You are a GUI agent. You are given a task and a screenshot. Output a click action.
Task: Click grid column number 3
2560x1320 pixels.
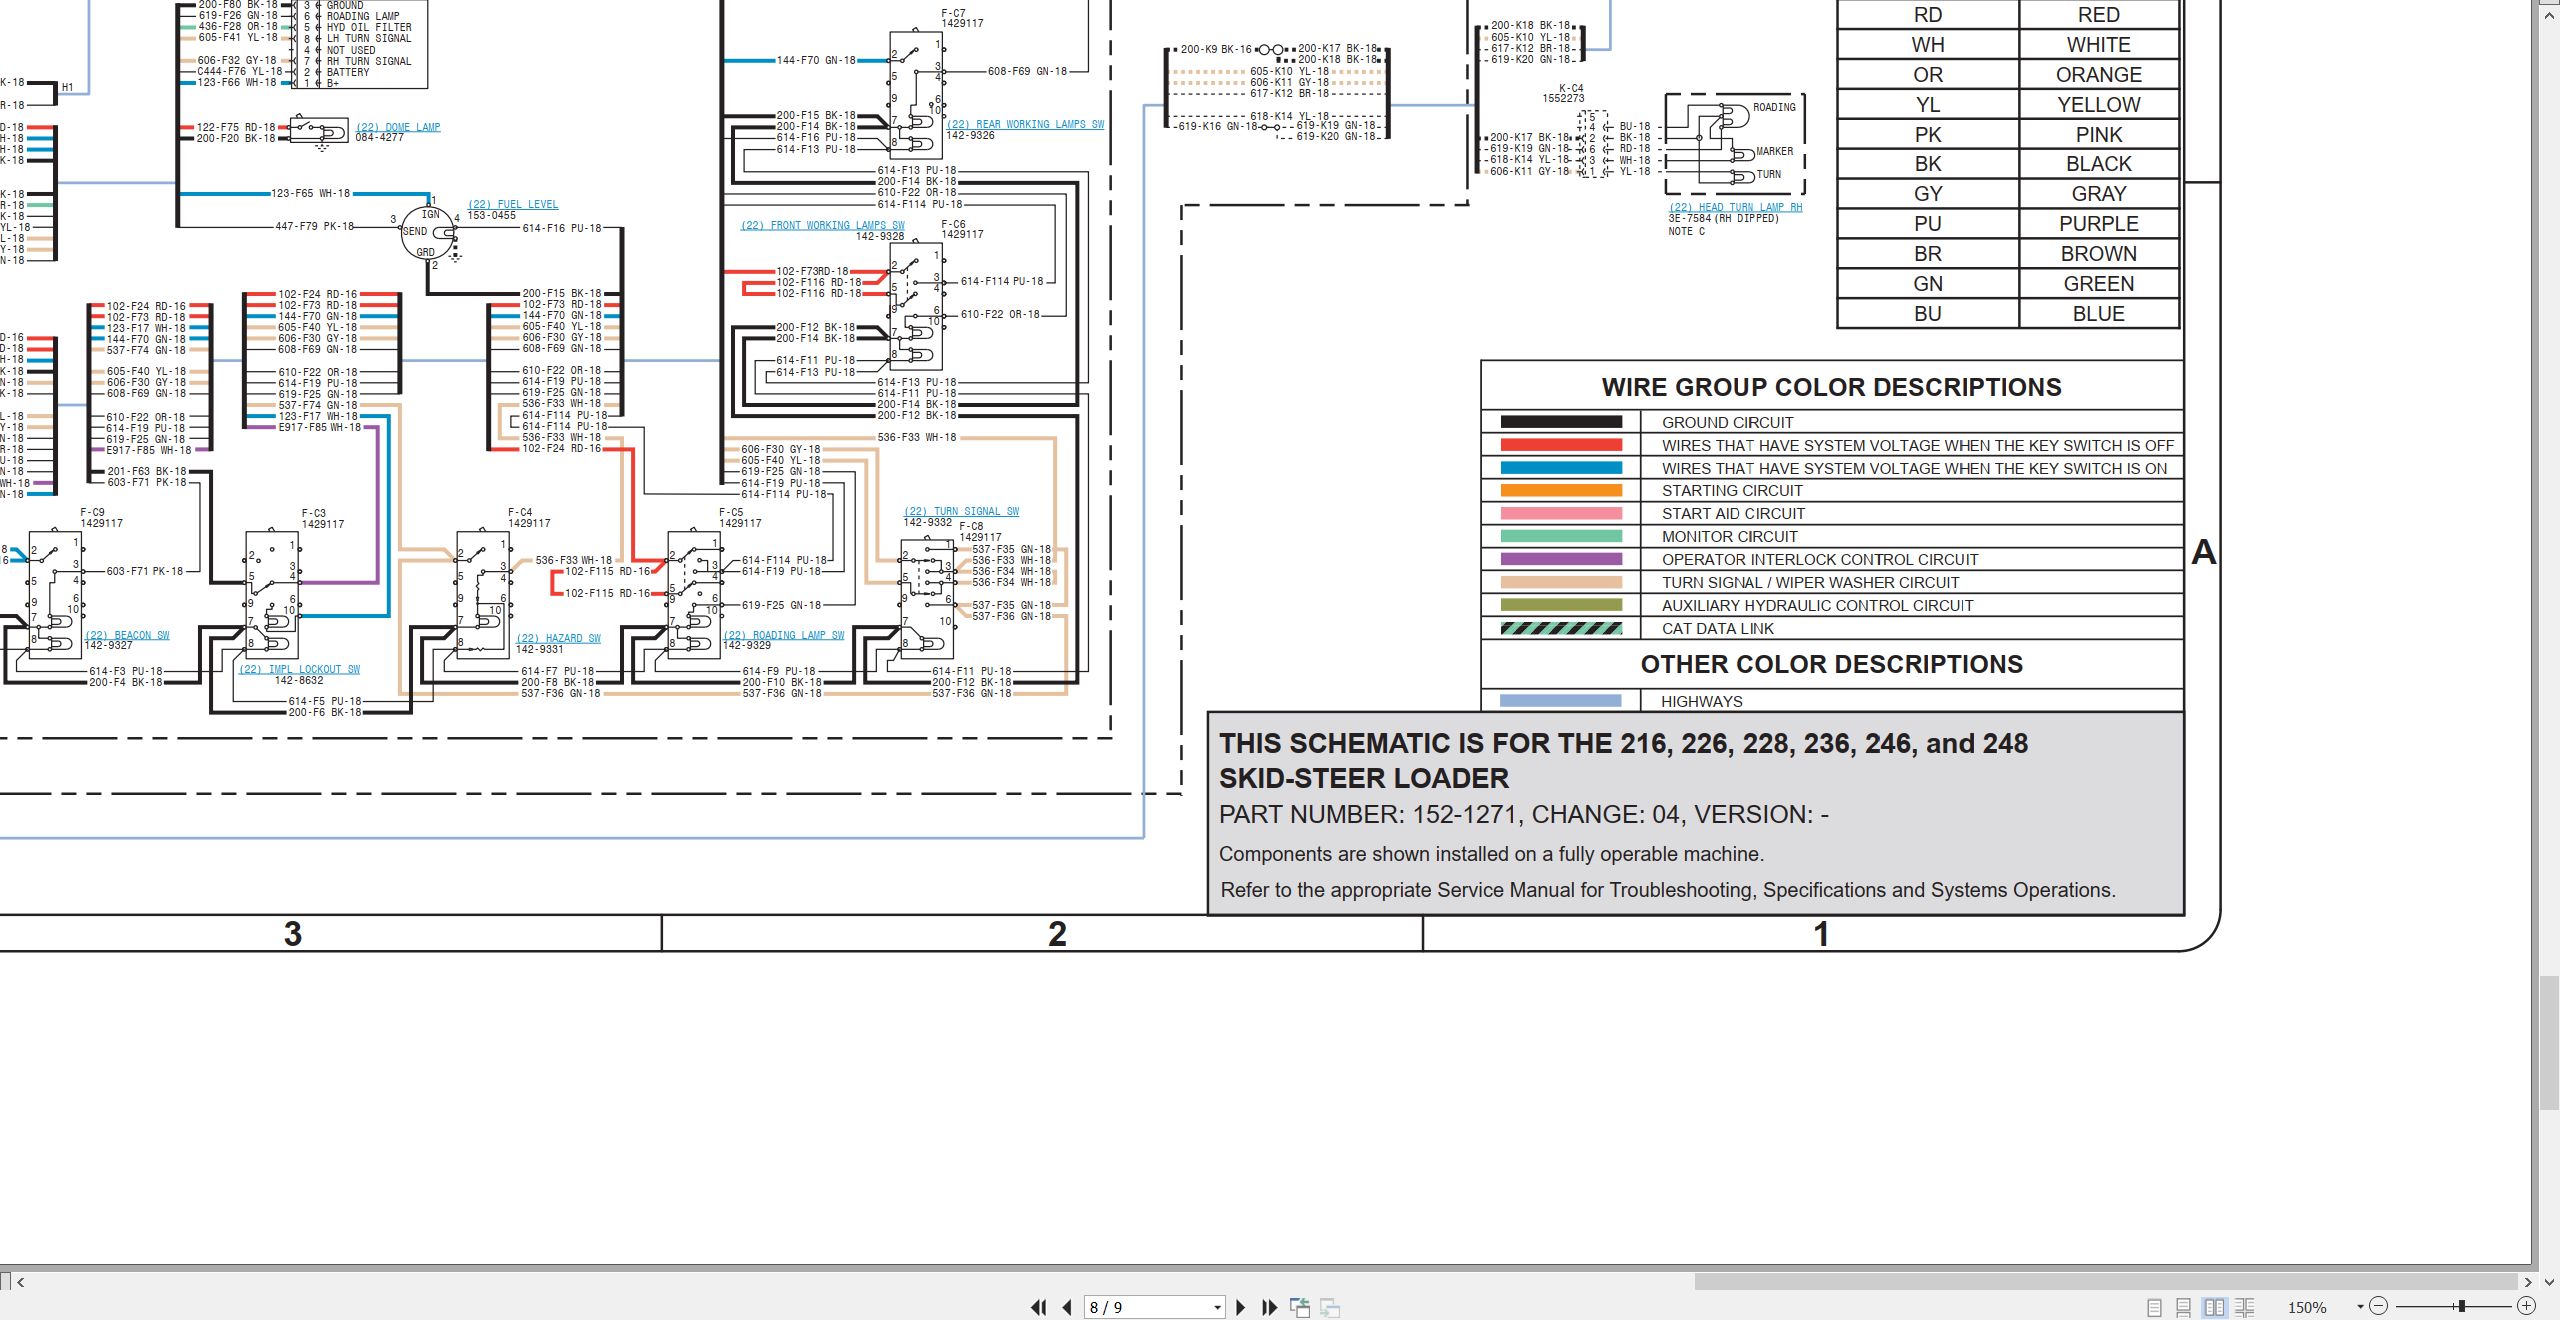(x=292, y=934)
